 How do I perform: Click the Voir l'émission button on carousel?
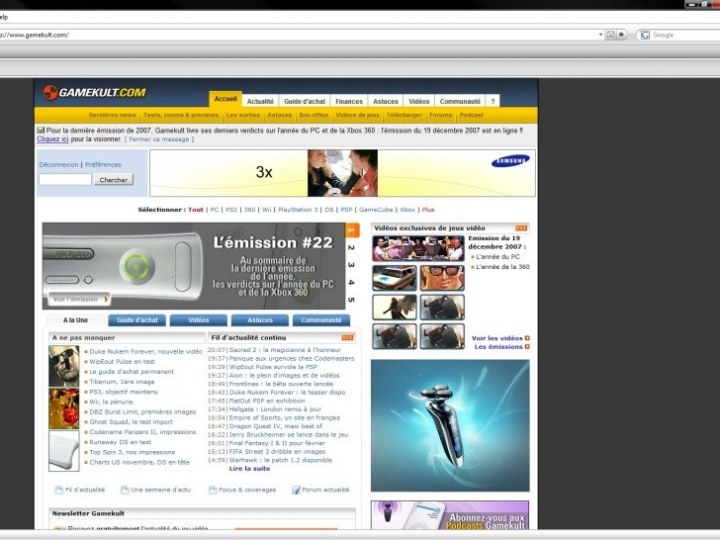[x=79, y=299]
